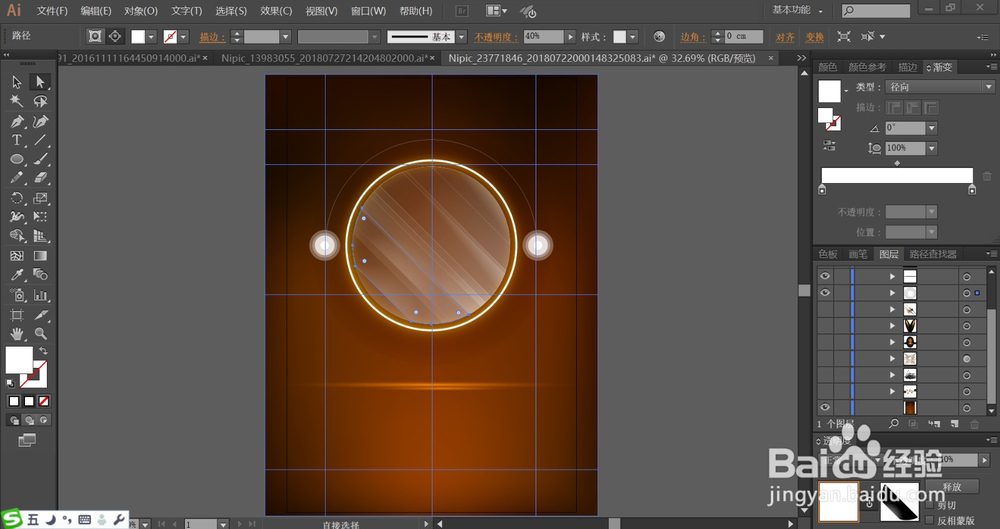Open the 文件(F) menu

(52, 11)
